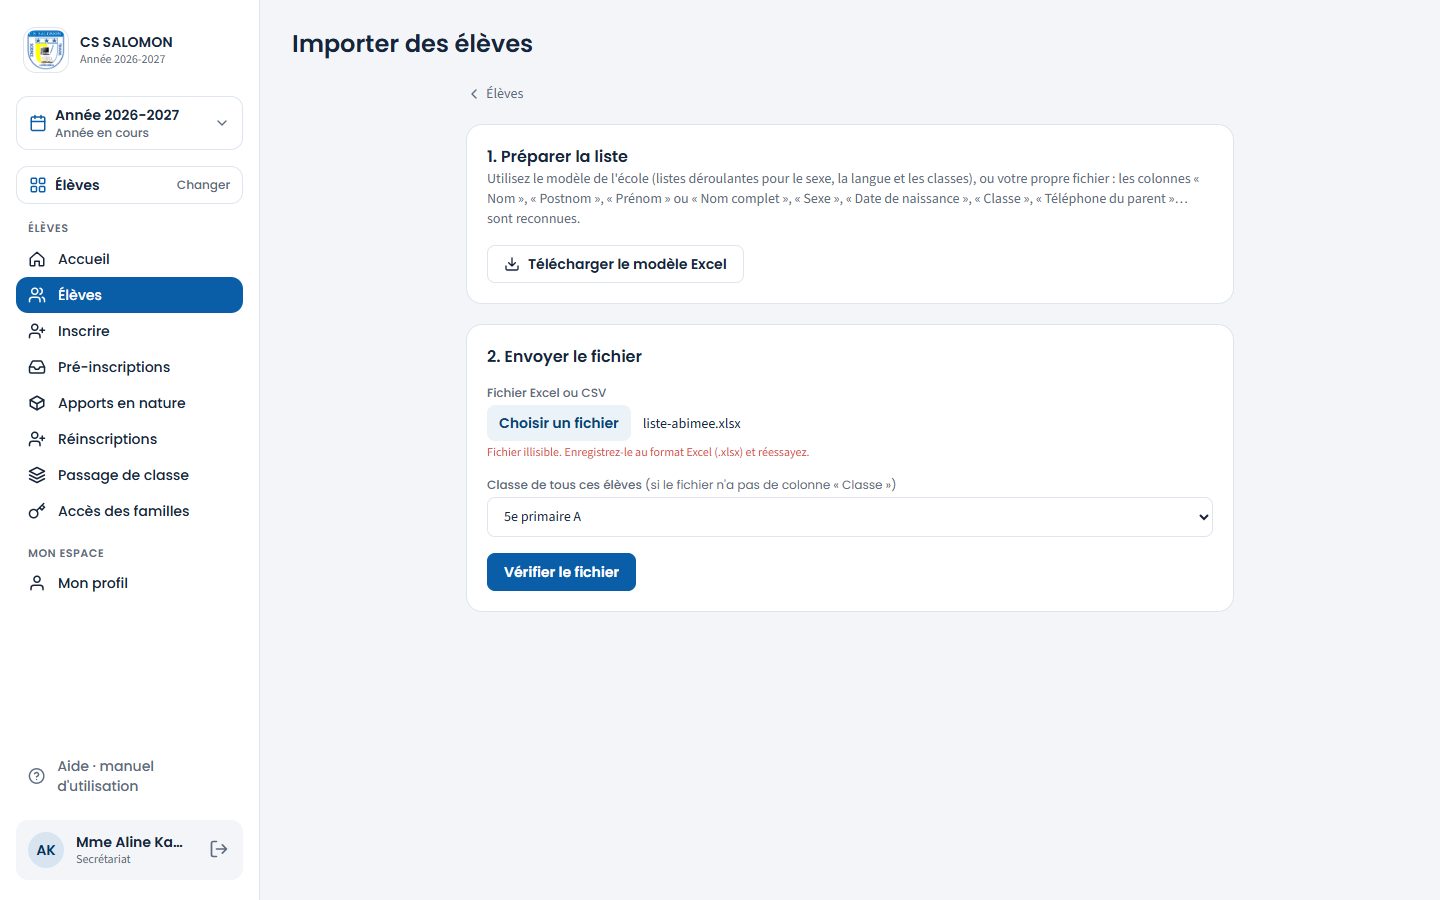Open Accueil from the sidebar

click(x=129, y=259)
